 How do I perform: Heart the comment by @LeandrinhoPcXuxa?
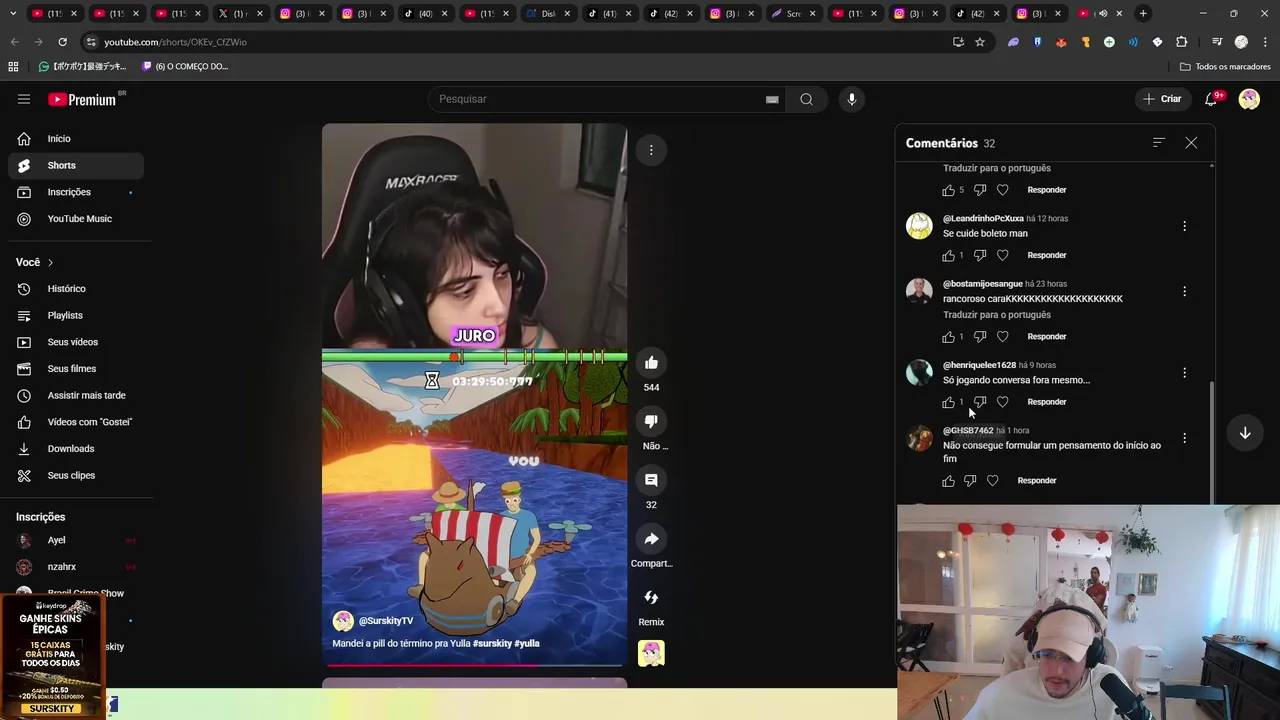tap(1003, 255)
